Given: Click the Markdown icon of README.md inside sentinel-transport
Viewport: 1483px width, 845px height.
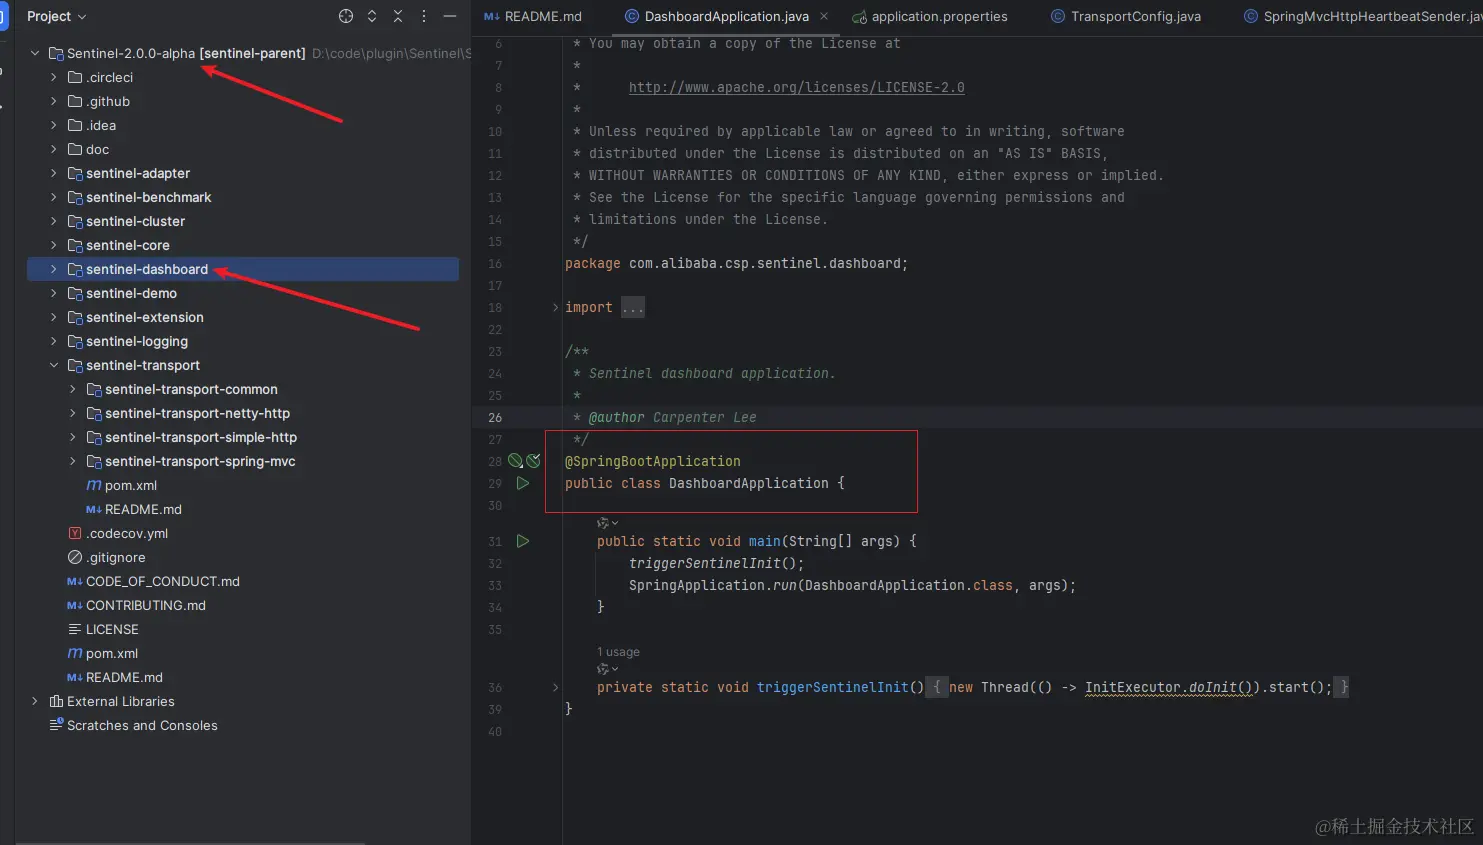Looking at the screenshot, I should point(94,509).
